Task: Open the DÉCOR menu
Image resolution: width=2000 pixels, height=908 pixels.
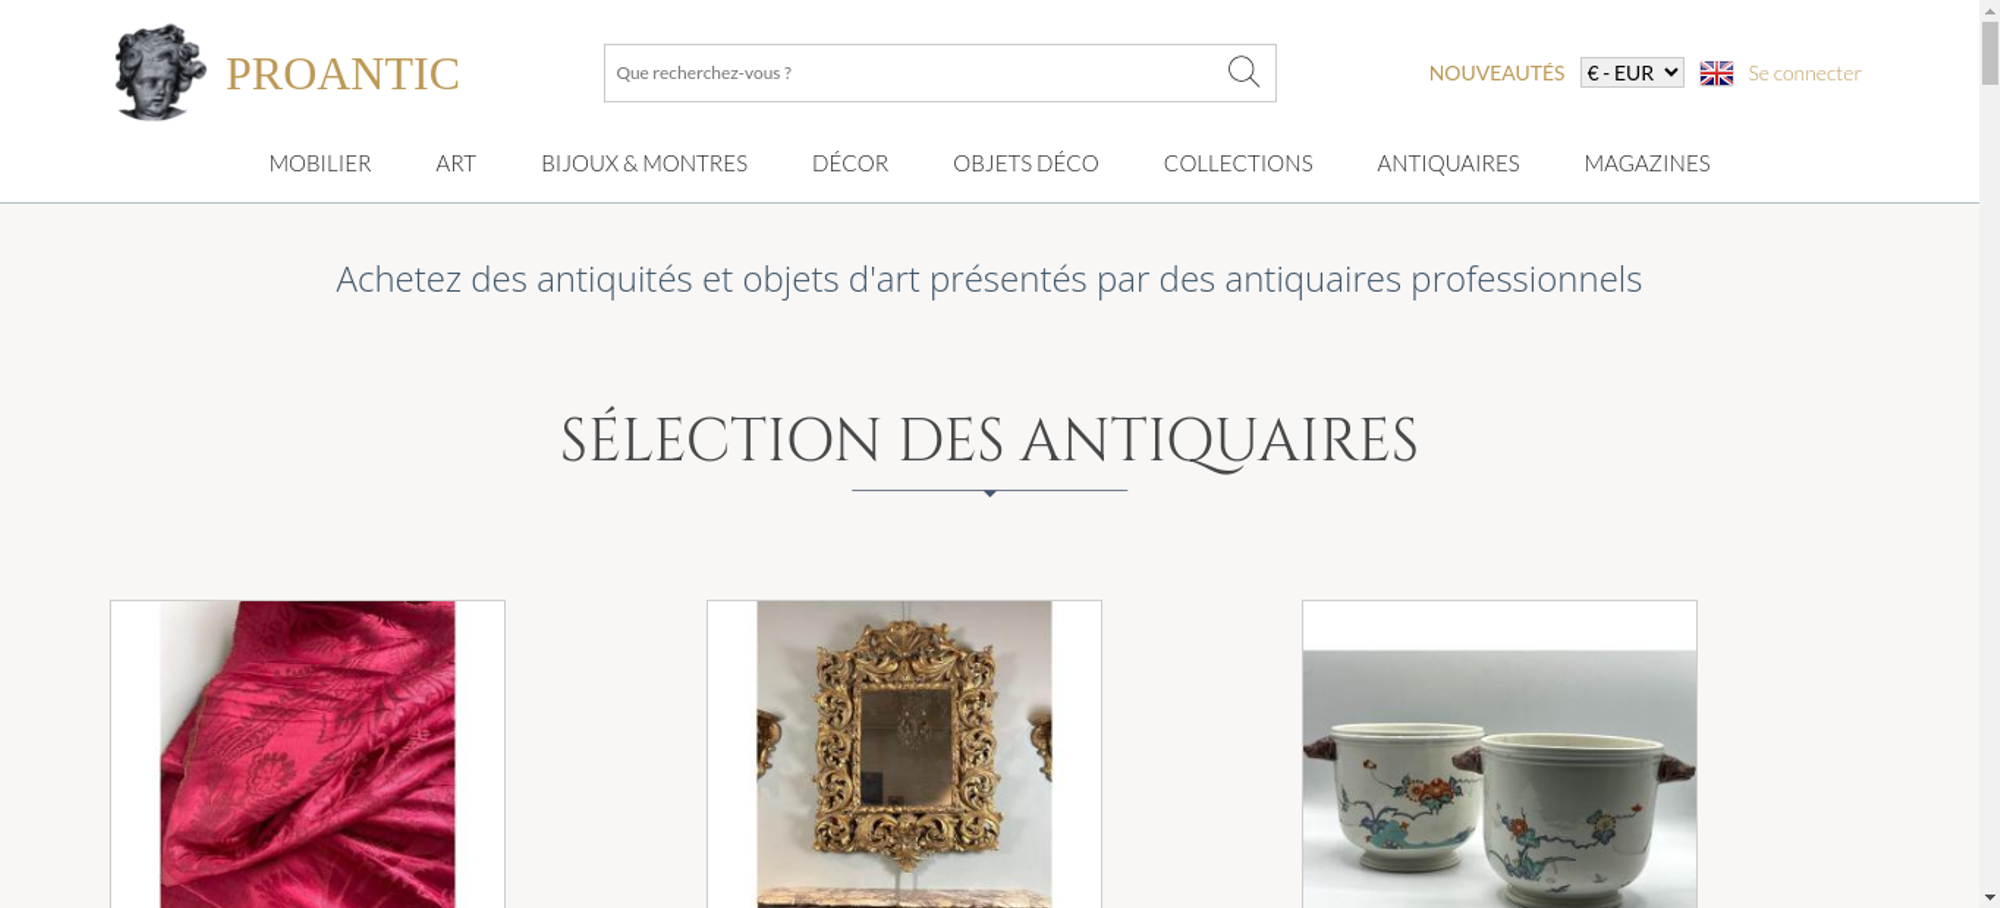Action: coord(850,163)
